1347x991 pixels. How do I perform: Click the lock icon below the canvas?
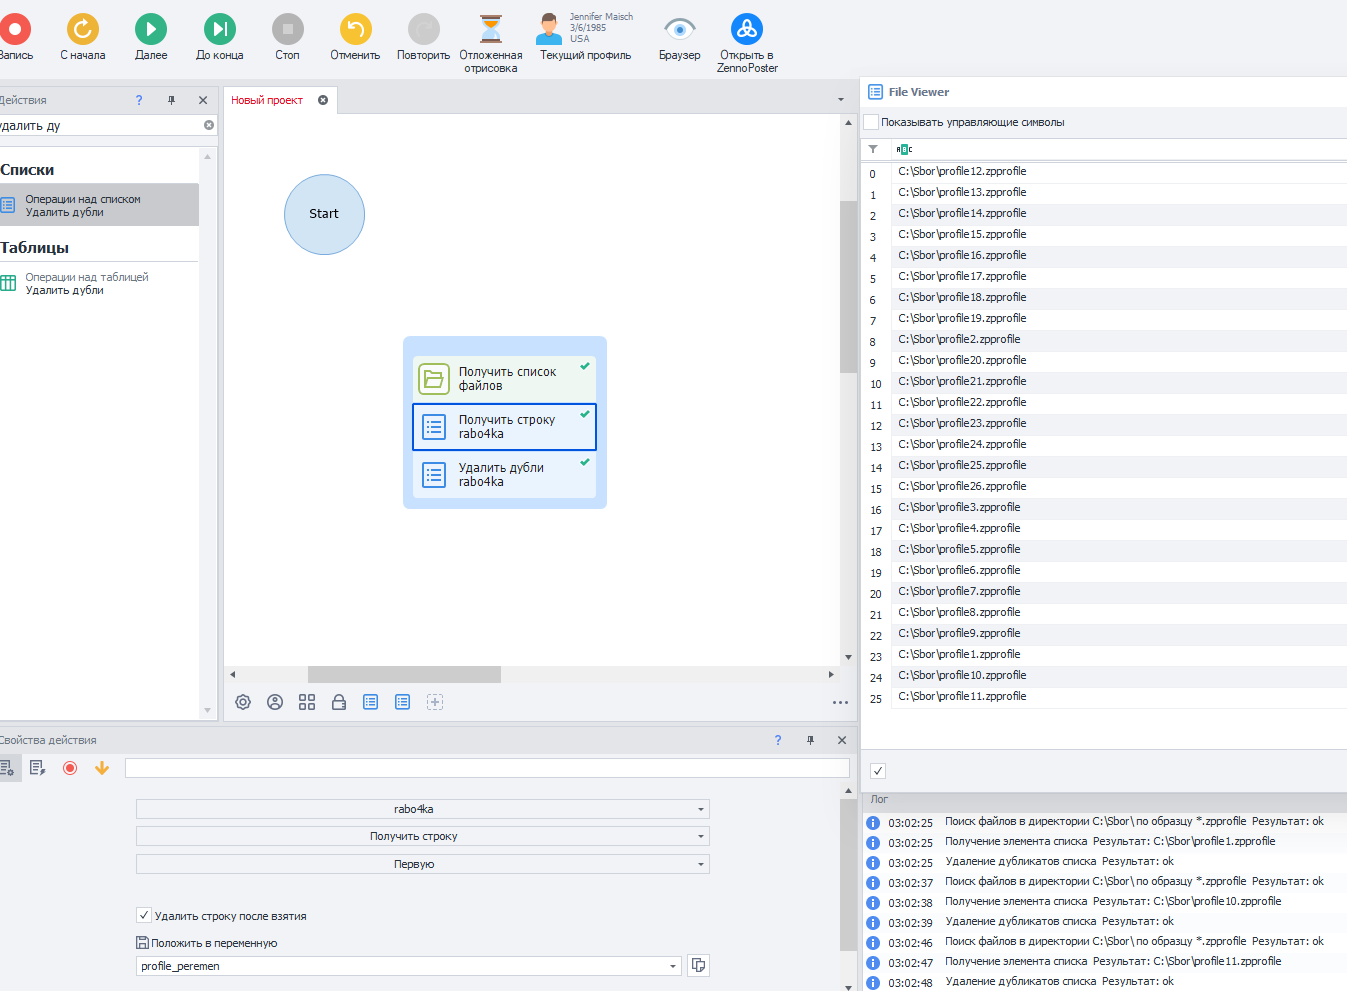339,702
